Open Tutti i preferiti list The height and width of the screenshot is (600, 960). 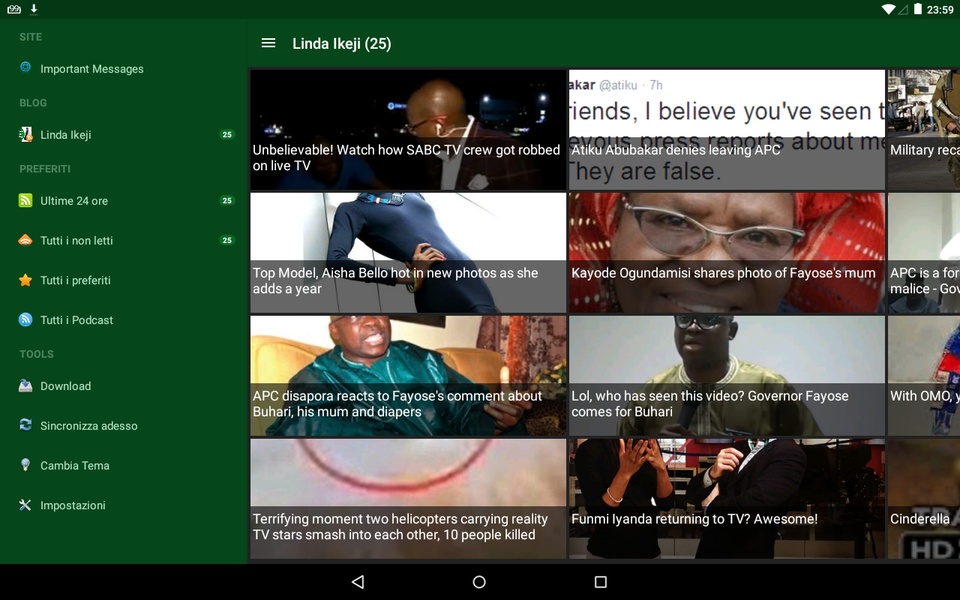[124, 280]
